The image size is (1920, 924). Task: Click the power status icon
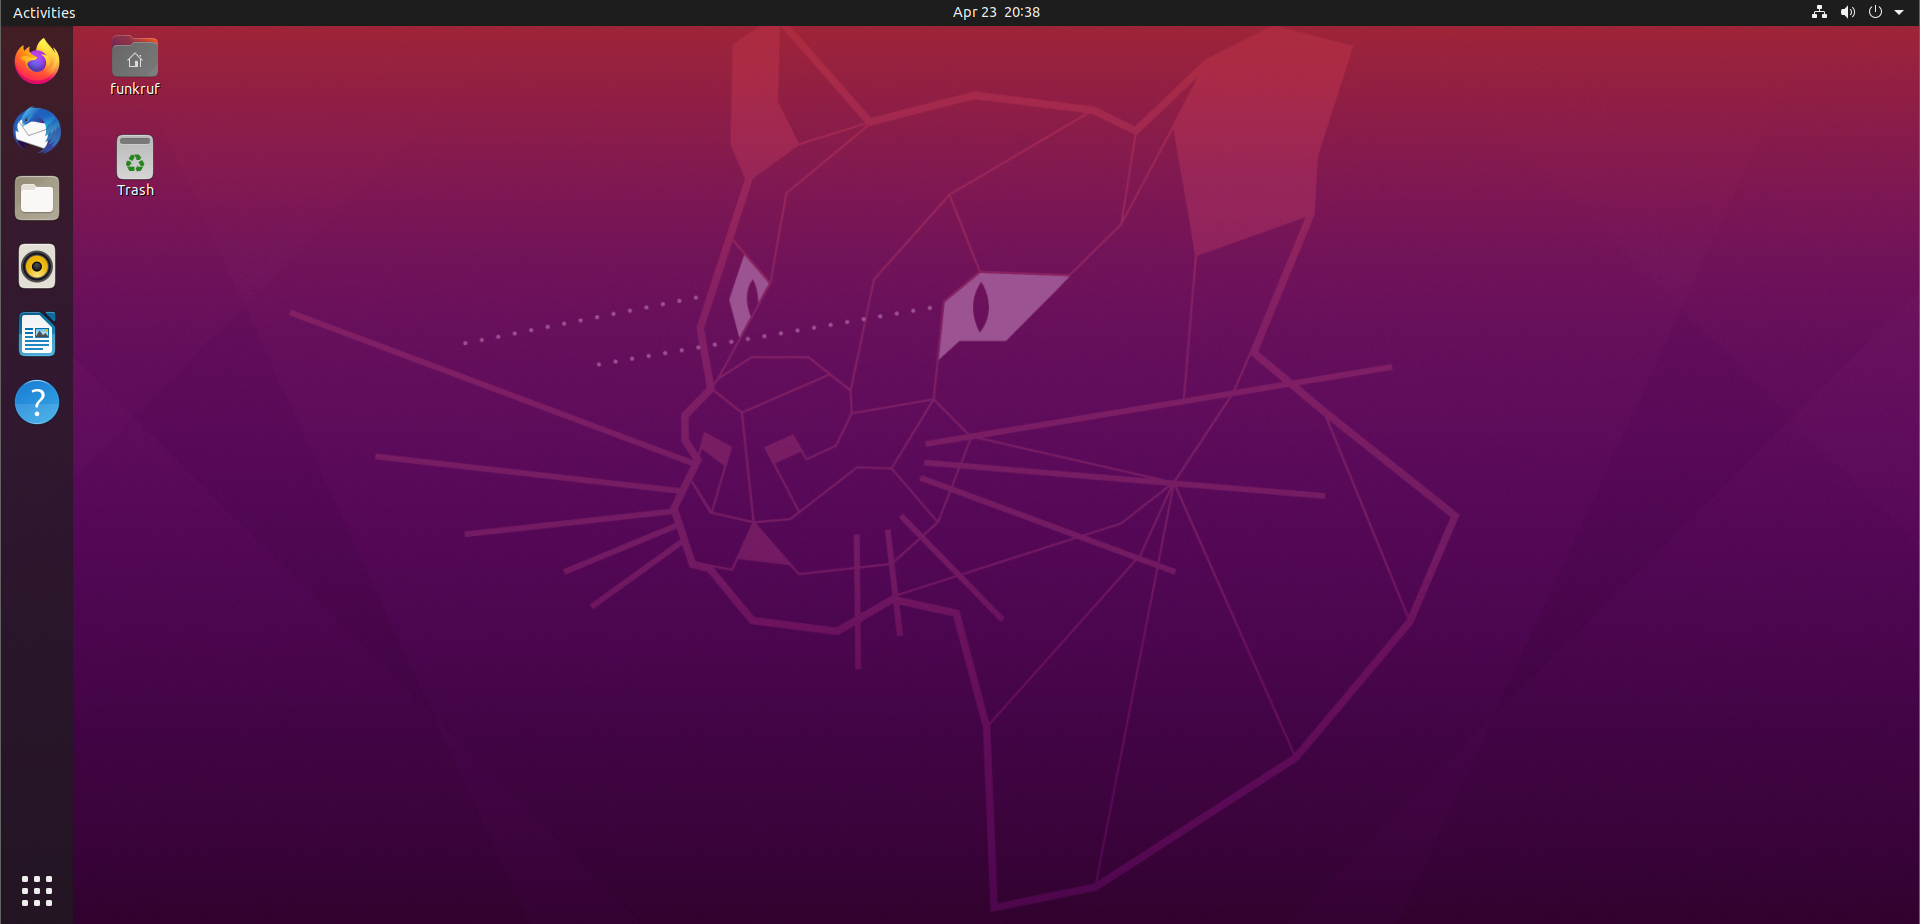[1876, 12]
